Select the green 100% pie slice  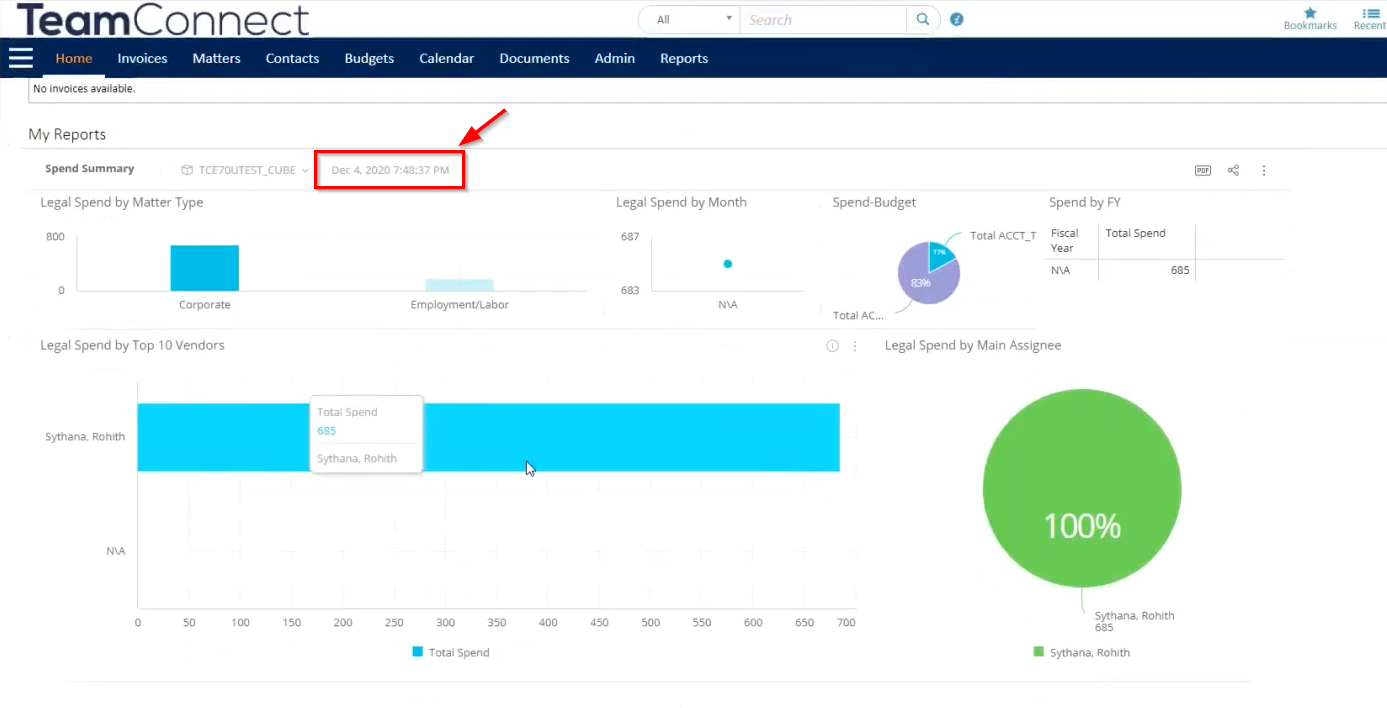click(x=1081, y=487)
